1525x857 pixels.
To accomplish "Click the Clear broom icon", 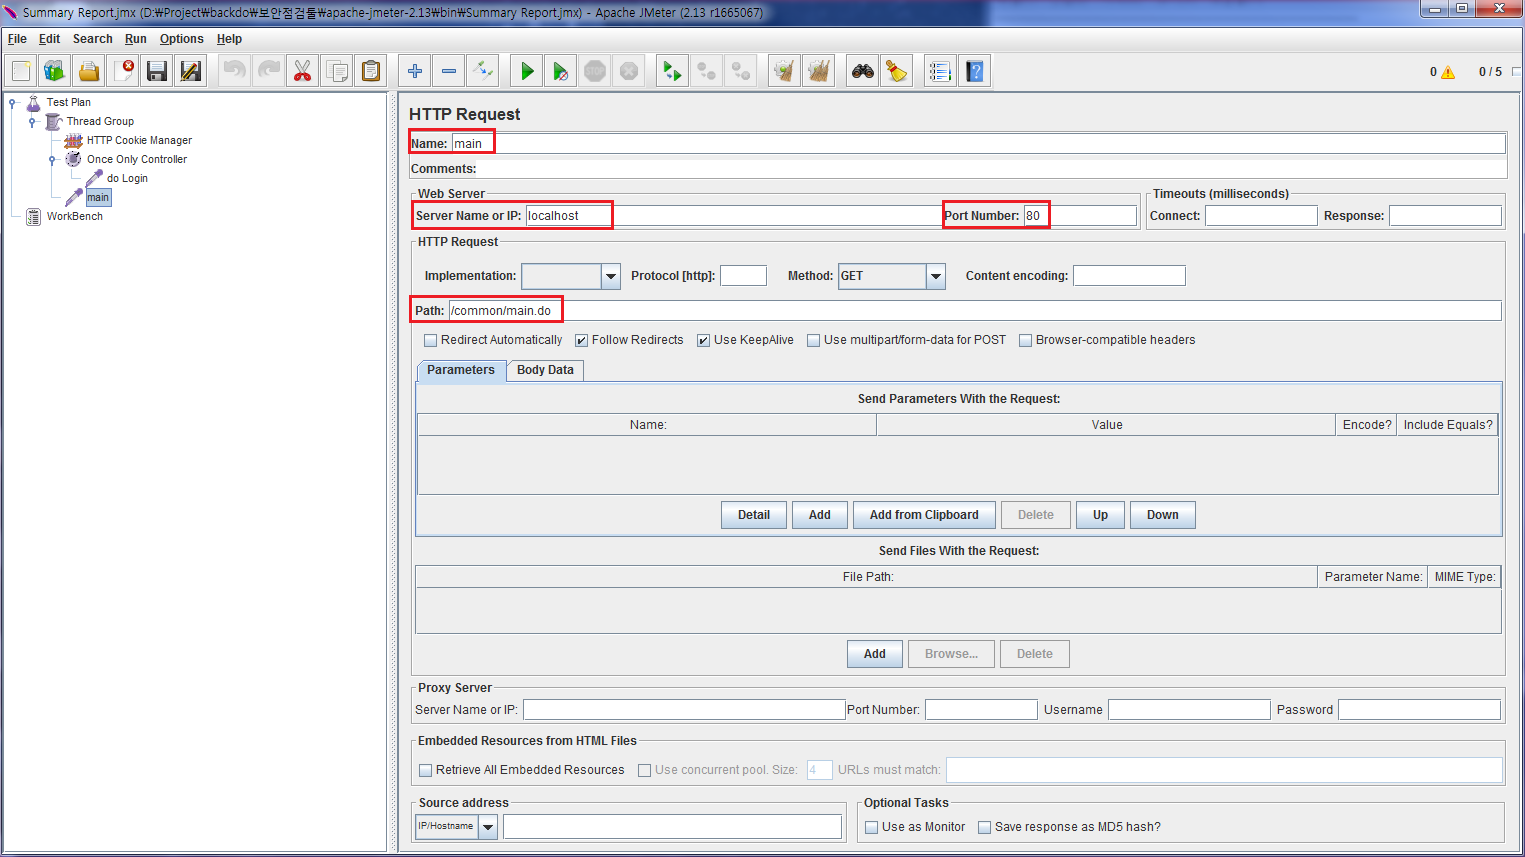I will coord(785,71).
